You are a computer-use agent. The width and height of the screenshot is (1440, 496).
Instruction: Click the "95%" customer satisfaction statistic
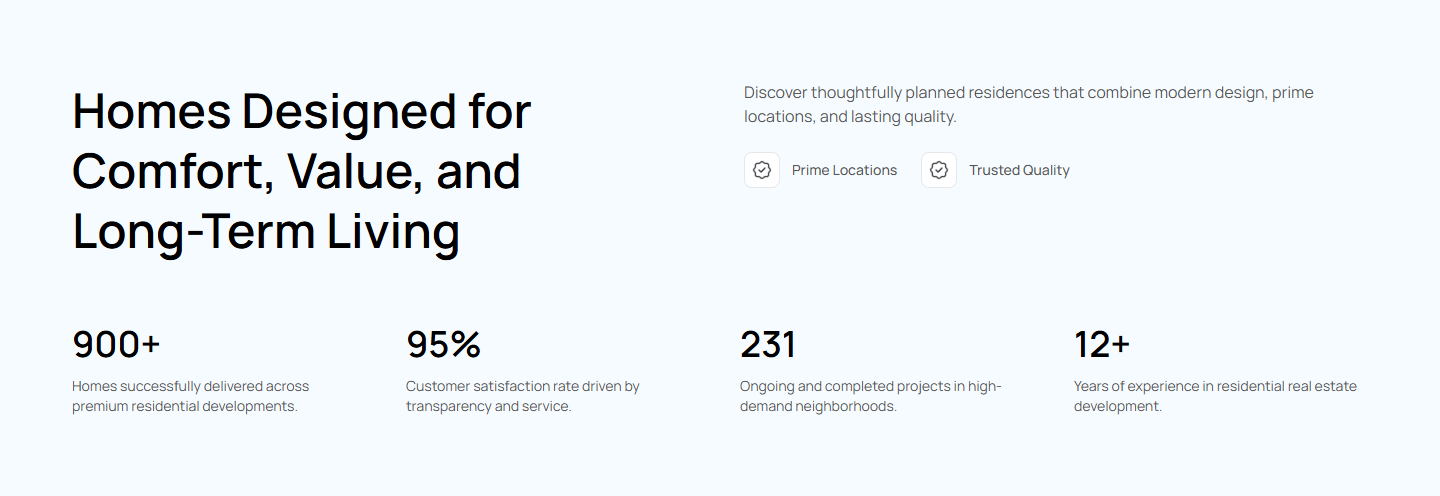point(443,344)
